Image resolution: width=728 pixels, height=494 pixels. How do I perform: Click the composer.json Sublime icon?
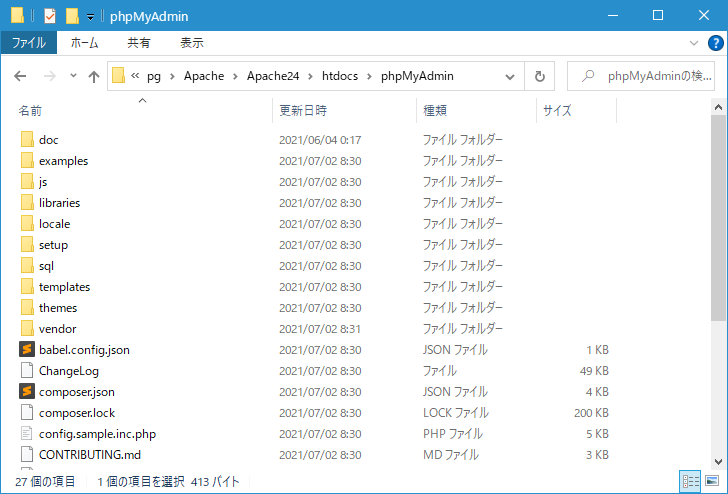tap(27, 391)
